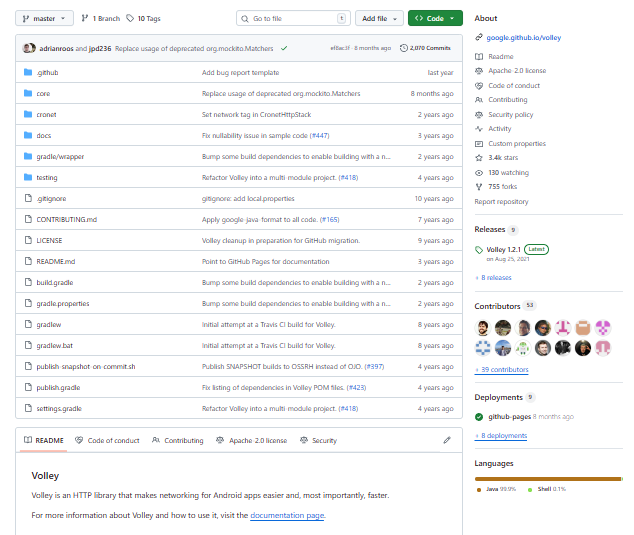Select the Contributing tab
Image resolution: width=634 pixels, height=535 pixels.
coord(178,440)
